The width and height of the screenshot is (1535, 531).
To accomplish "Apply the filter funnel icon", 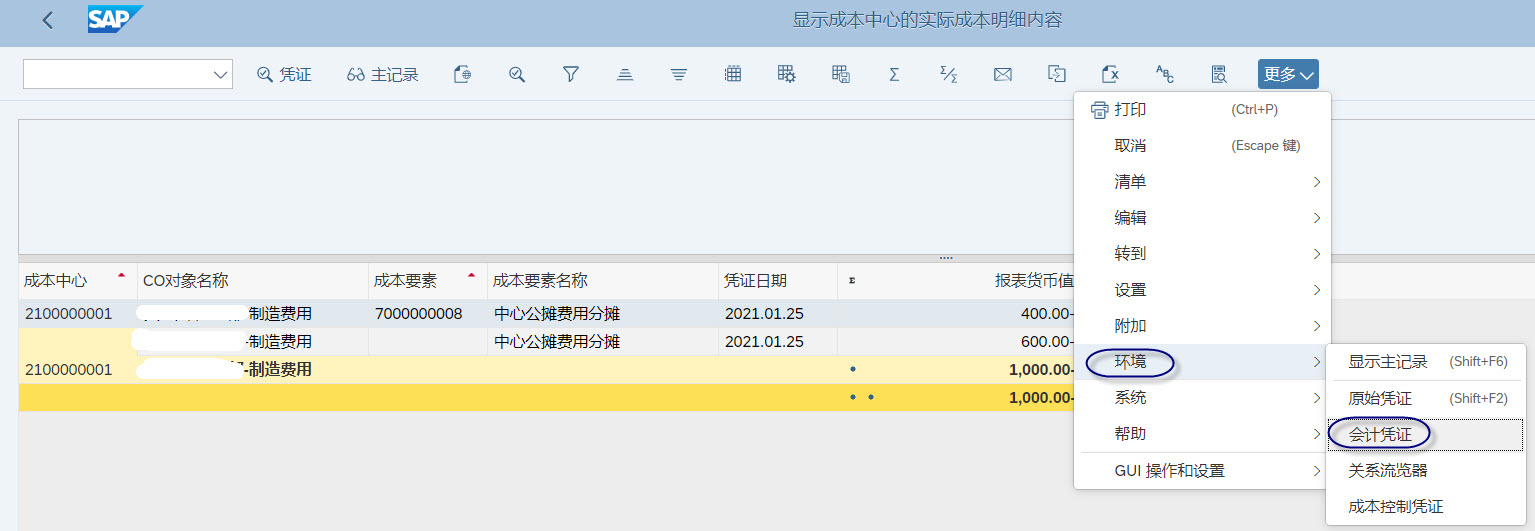I will [x=571, y=74].
